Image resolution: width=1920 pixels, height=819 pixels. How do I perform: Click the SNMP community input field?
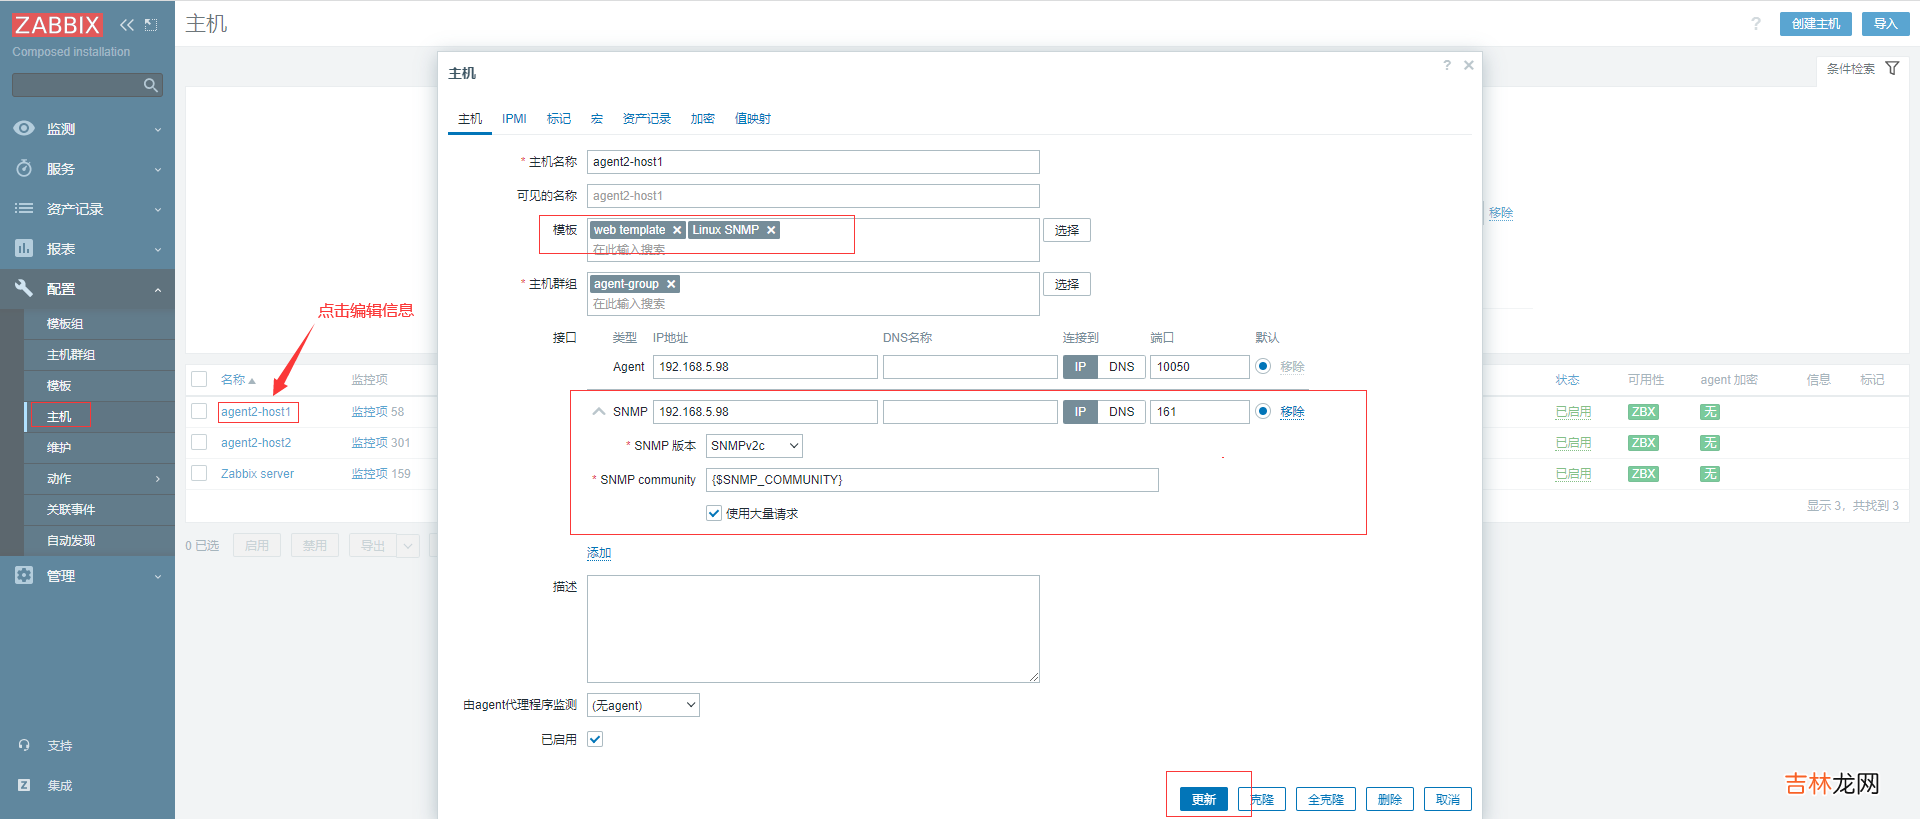(x=932, y=480)
